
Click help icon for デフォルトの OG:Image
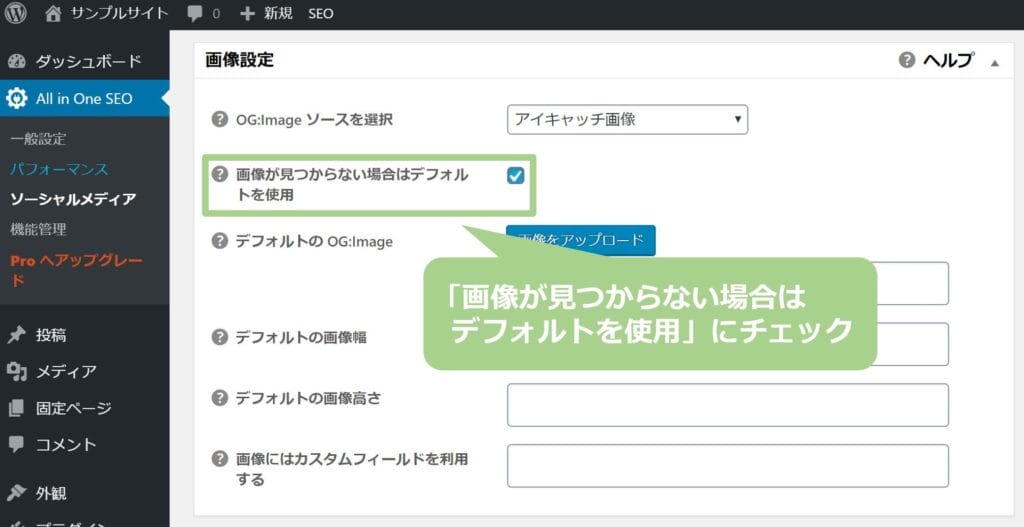[x=219, y=241]
